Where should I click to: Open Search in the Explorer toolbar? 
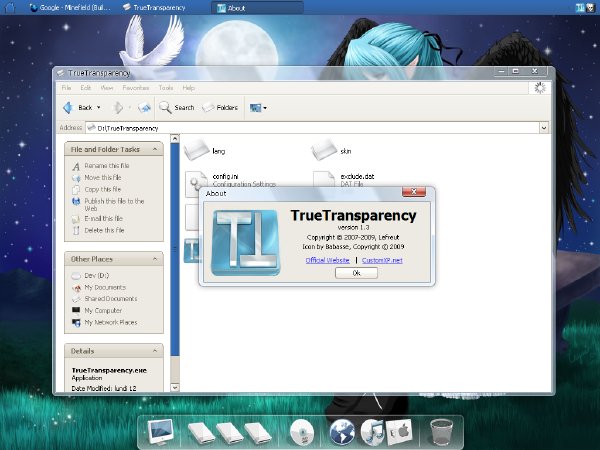point(177,108)
